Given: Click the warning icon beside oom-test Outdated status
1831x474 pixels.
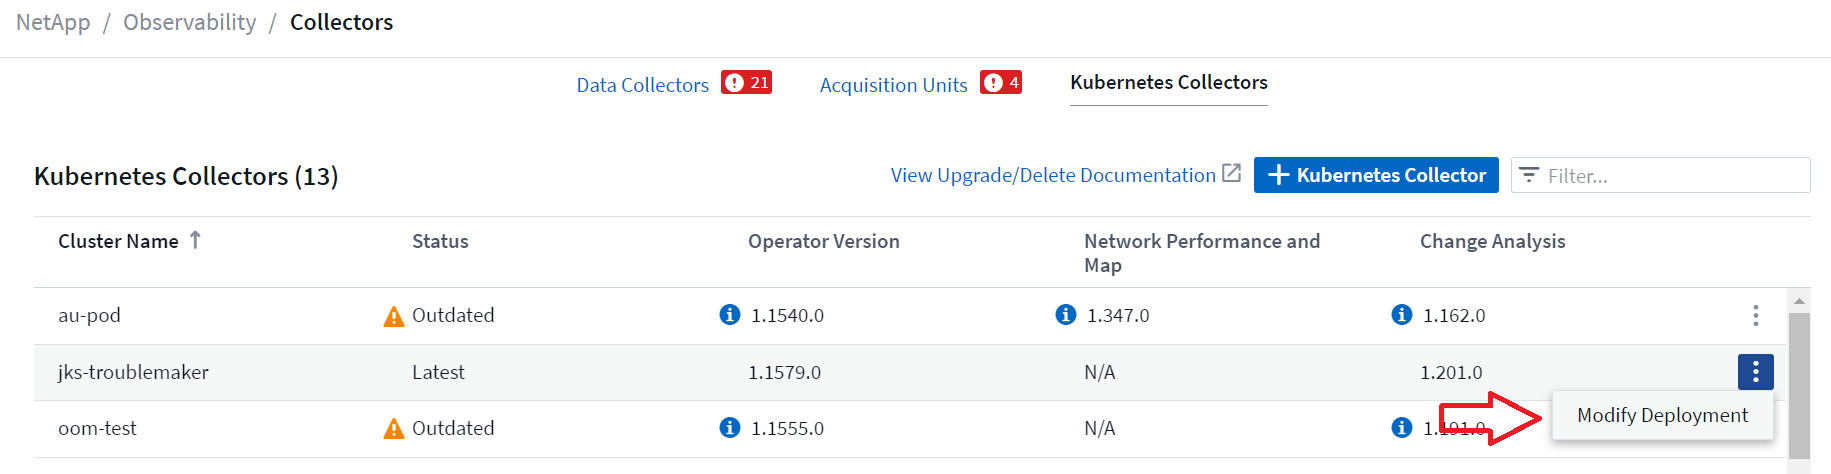Looking at the screenshot, I should coord(394,430).
